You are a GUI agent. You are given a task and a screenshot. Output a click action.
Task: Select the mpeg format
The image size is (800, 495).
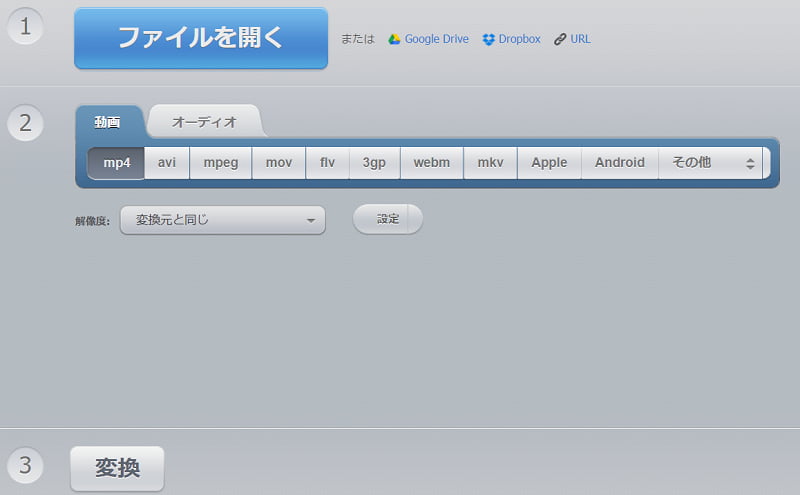(220, 163)
